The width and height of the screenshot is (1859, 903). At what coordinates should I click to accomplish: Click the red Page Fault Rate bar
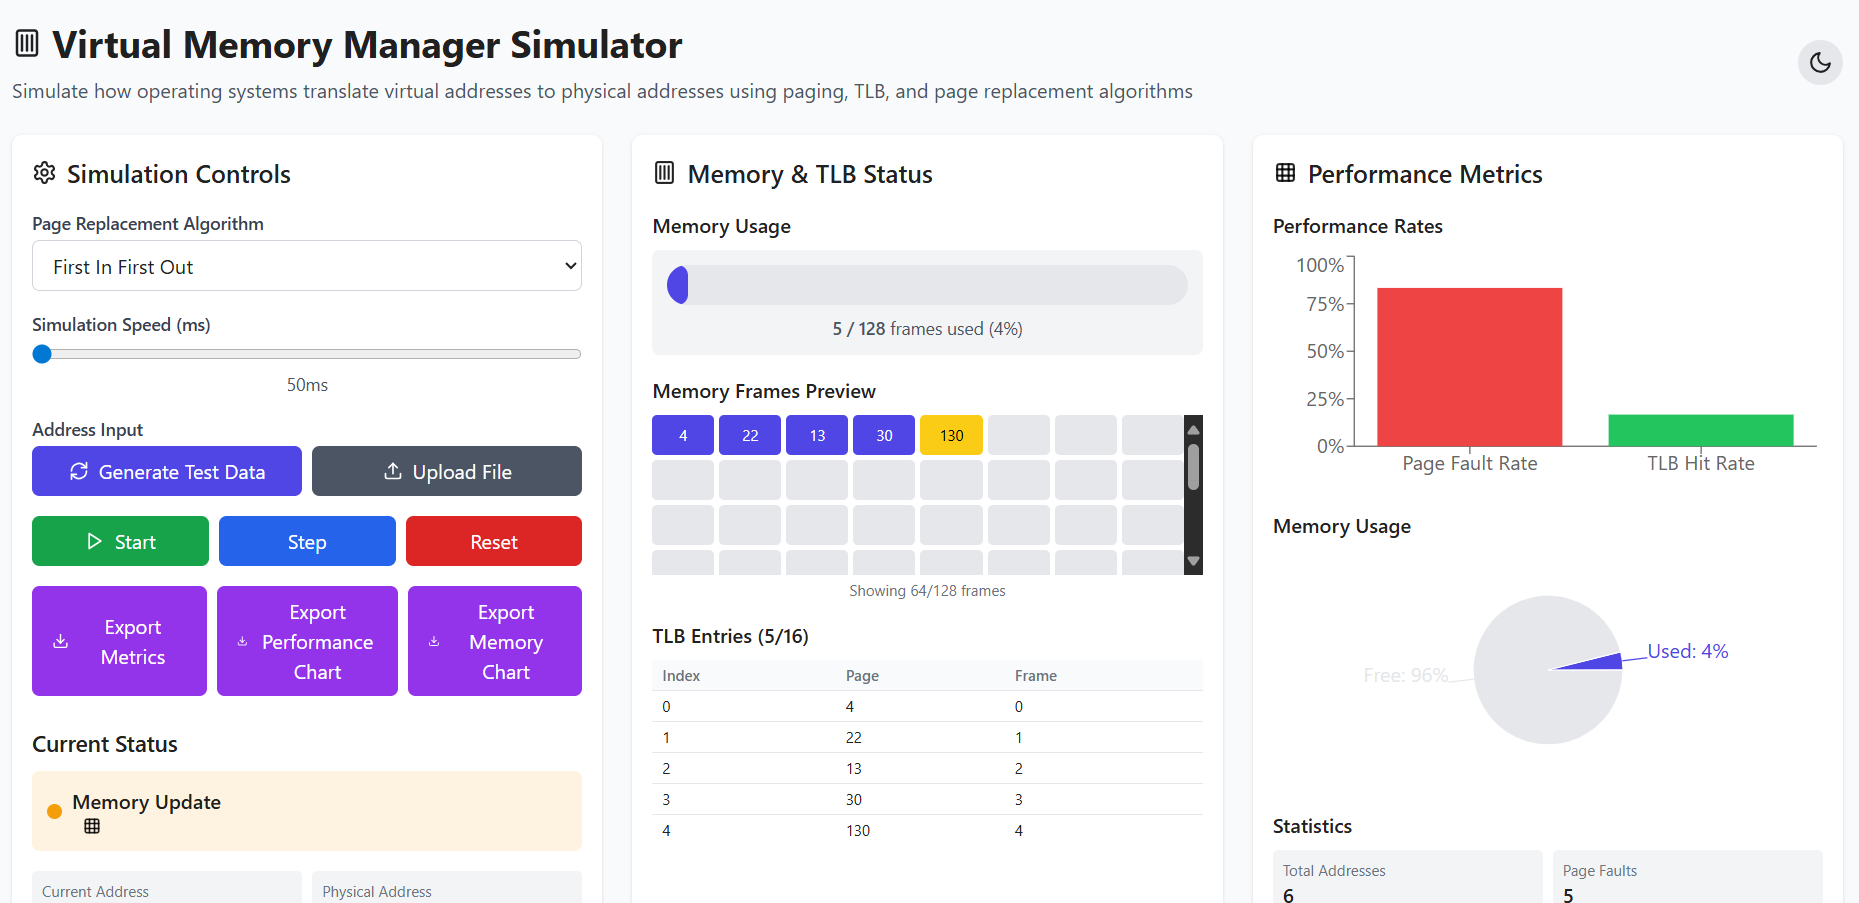(1469, 367)
